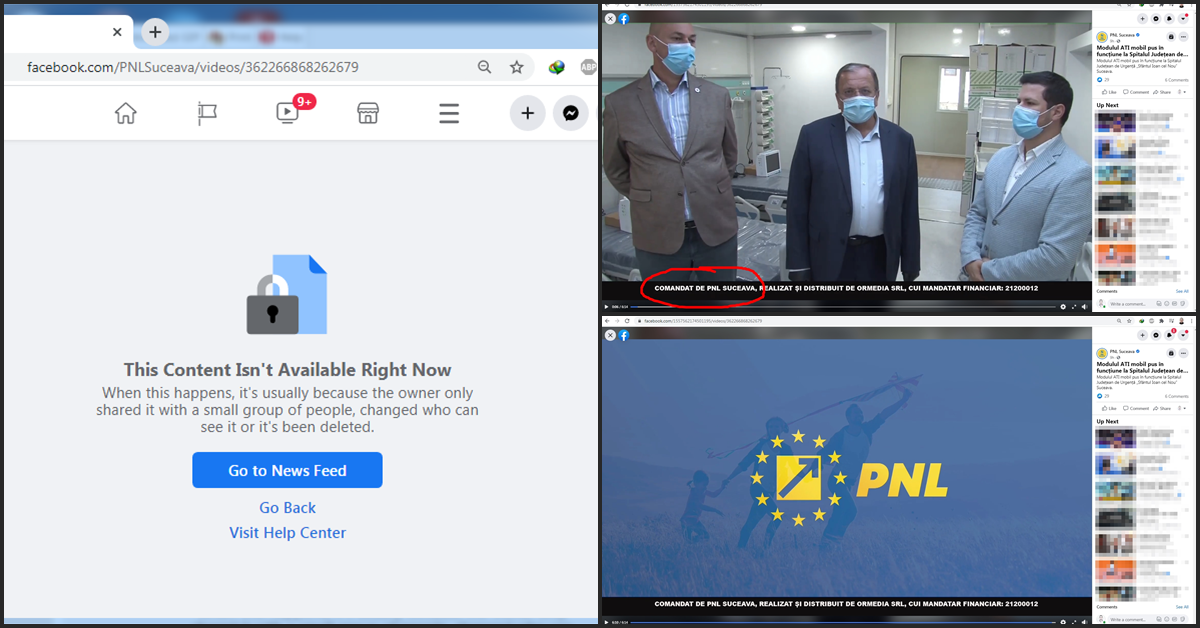Click the video progress bar in top-right window
This screenshot has width=1200, height=628.
[842, 307]
